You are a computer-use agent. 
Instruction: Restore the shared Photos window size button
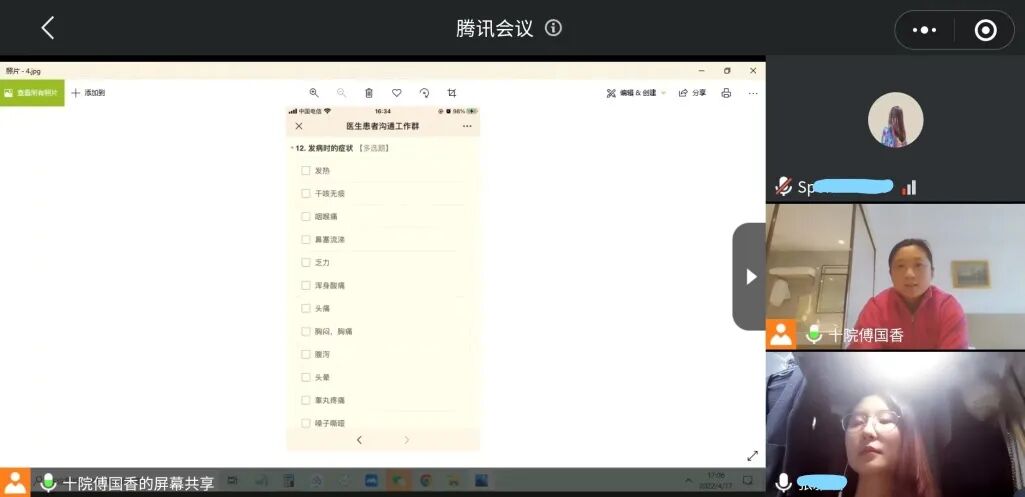click(727, 71)
